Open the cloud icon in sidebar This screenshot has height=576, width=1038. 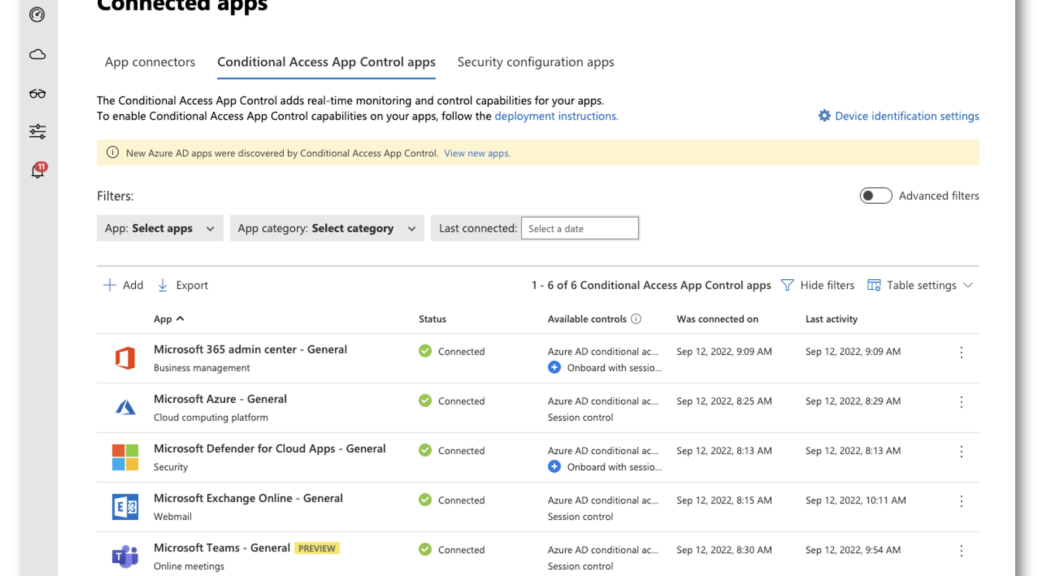pos(37,54)
